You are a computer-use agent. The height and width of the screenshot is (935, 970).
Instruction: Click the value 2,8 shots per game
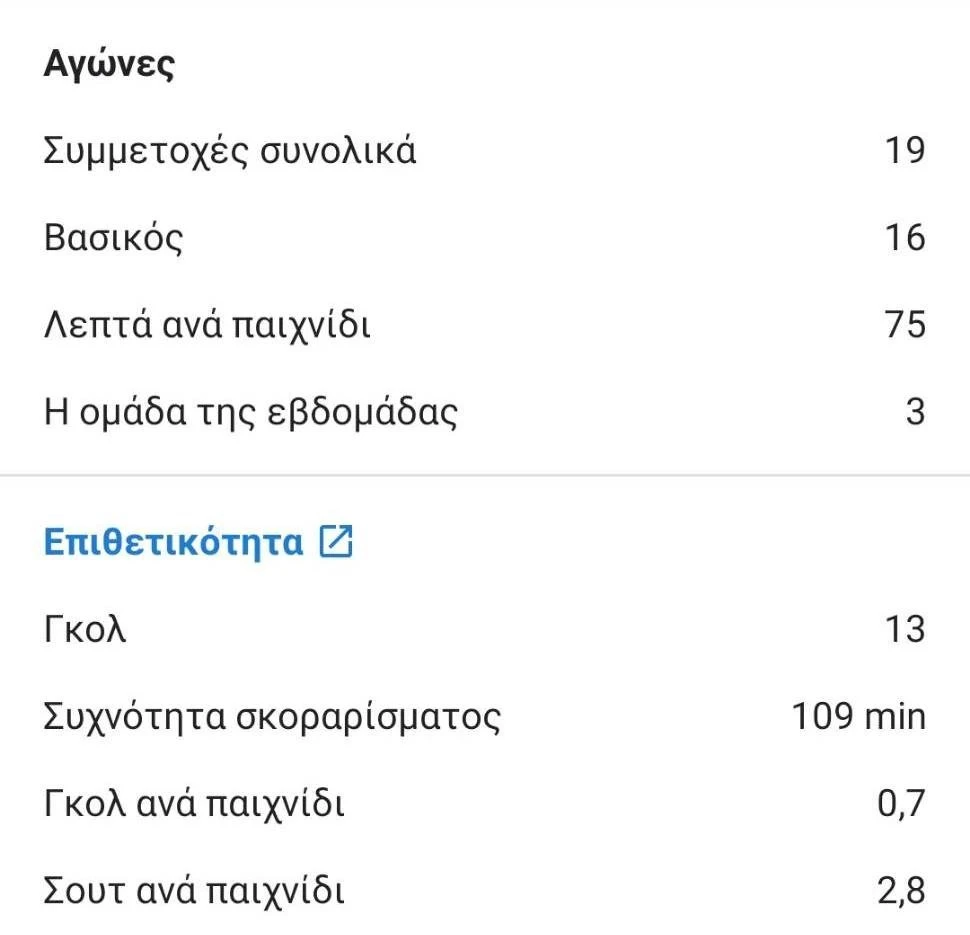(903, 888)
